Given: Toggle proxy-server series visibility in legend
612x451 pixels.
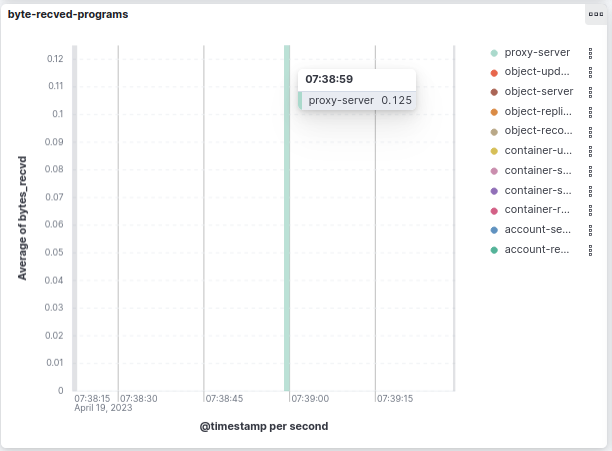Looking at the screenshot, I should 538,52.
